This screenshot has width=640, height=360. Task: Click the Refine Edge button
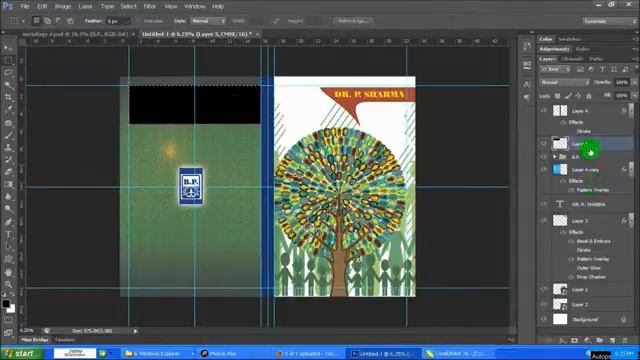click(353, 20)
